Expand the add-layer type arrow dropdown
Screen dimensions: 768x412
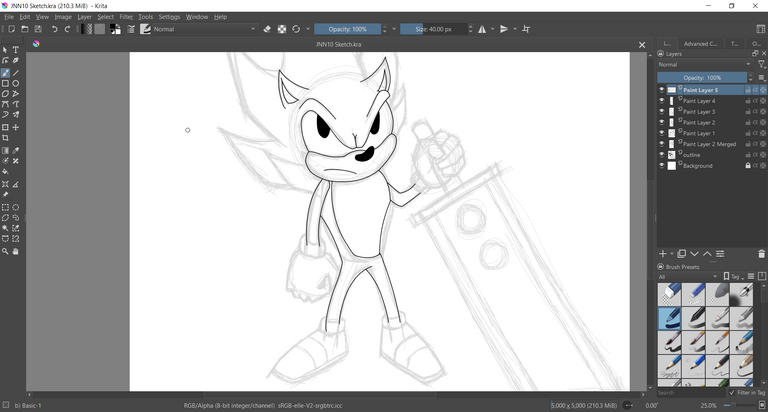pyautogui.click(x=672, y=254)
